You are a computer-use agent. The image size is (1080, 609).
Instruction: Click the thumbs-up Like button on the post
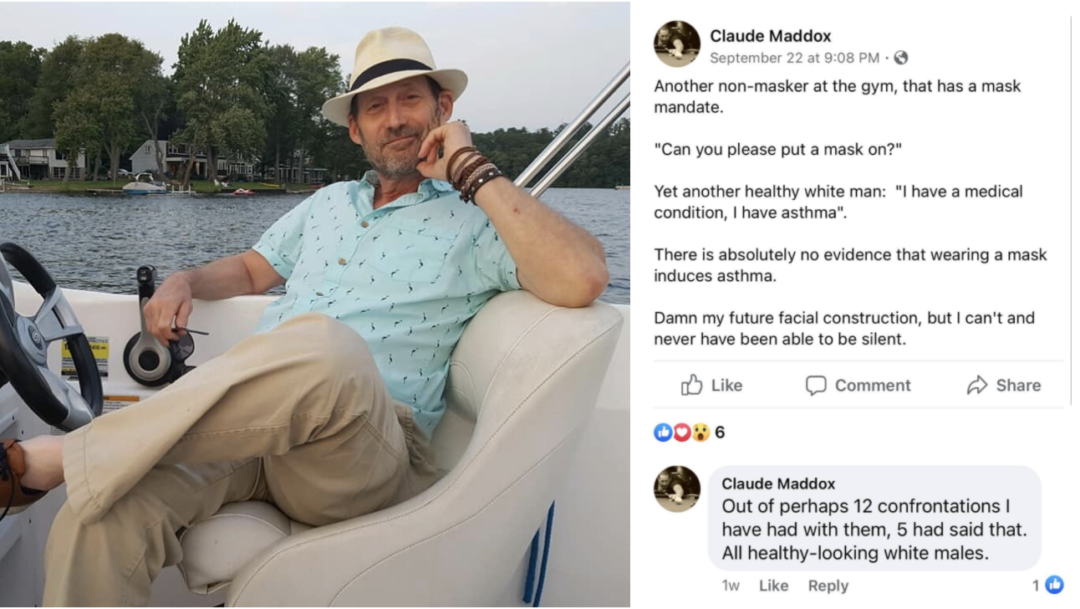point(712,385)
